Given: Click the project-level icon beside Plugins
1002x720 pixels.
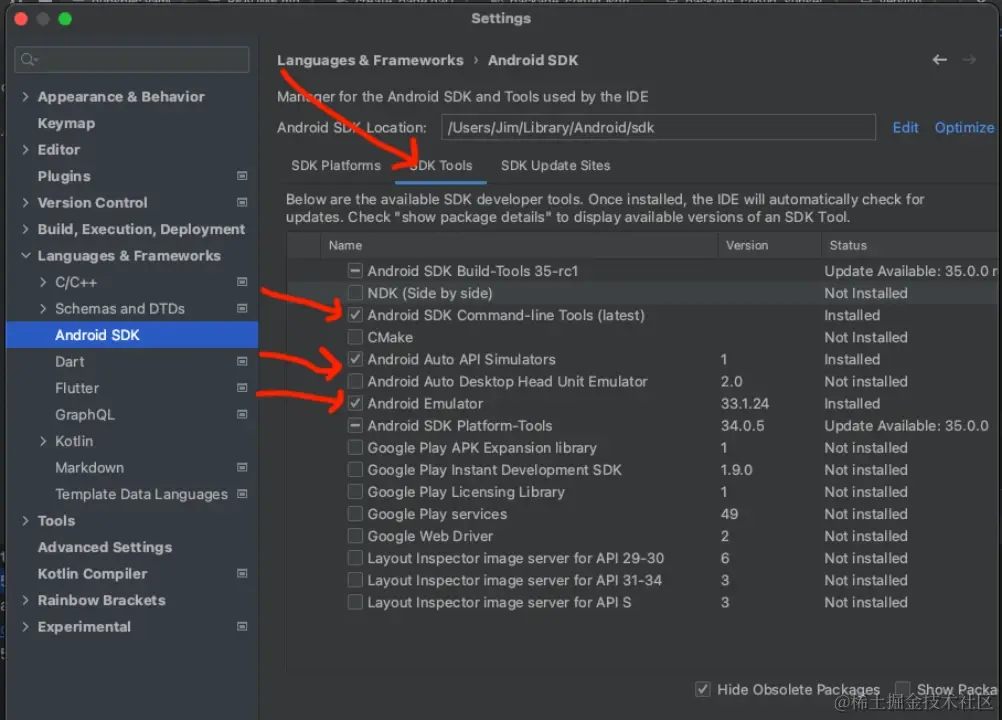Looking at the screenshot, I should pyautogui.click(x=242, y=176).
